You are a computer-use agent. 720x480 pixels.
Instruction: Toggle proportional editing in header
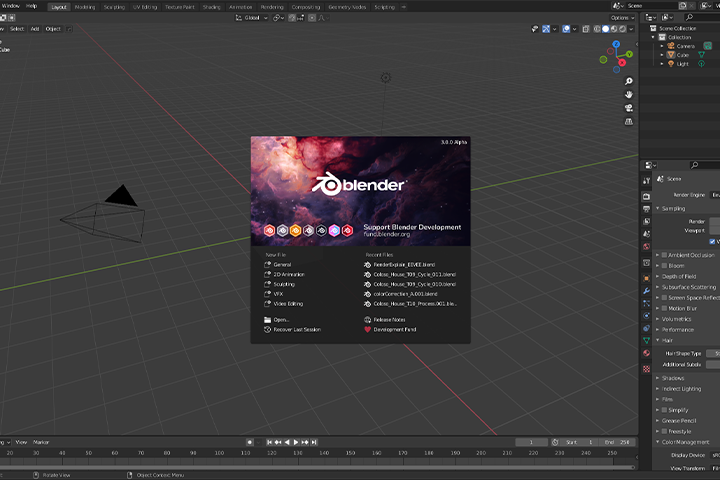click(x=312, y=18)
